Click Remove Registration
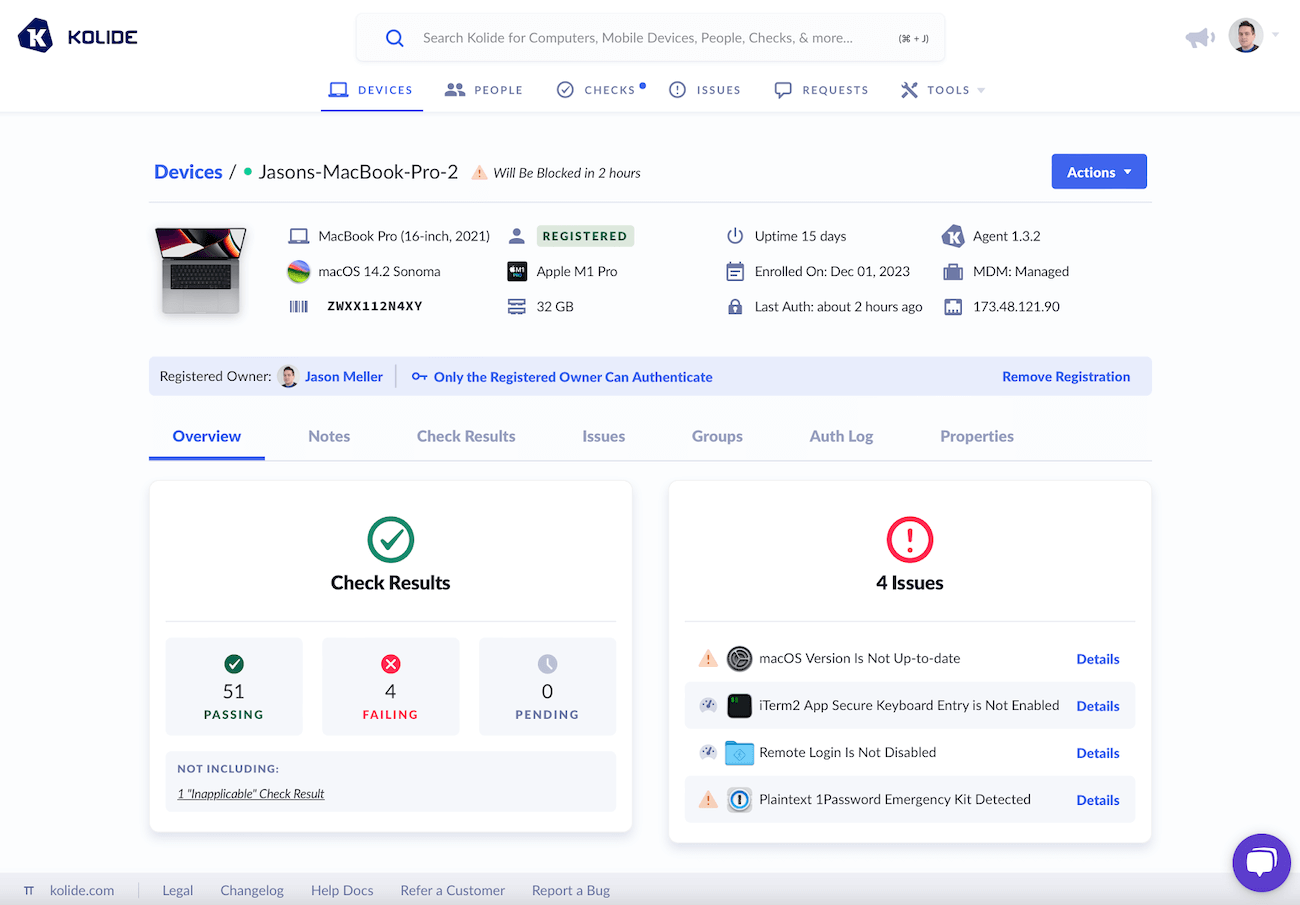The image size is (1300, 905). tap(1066, 376)
